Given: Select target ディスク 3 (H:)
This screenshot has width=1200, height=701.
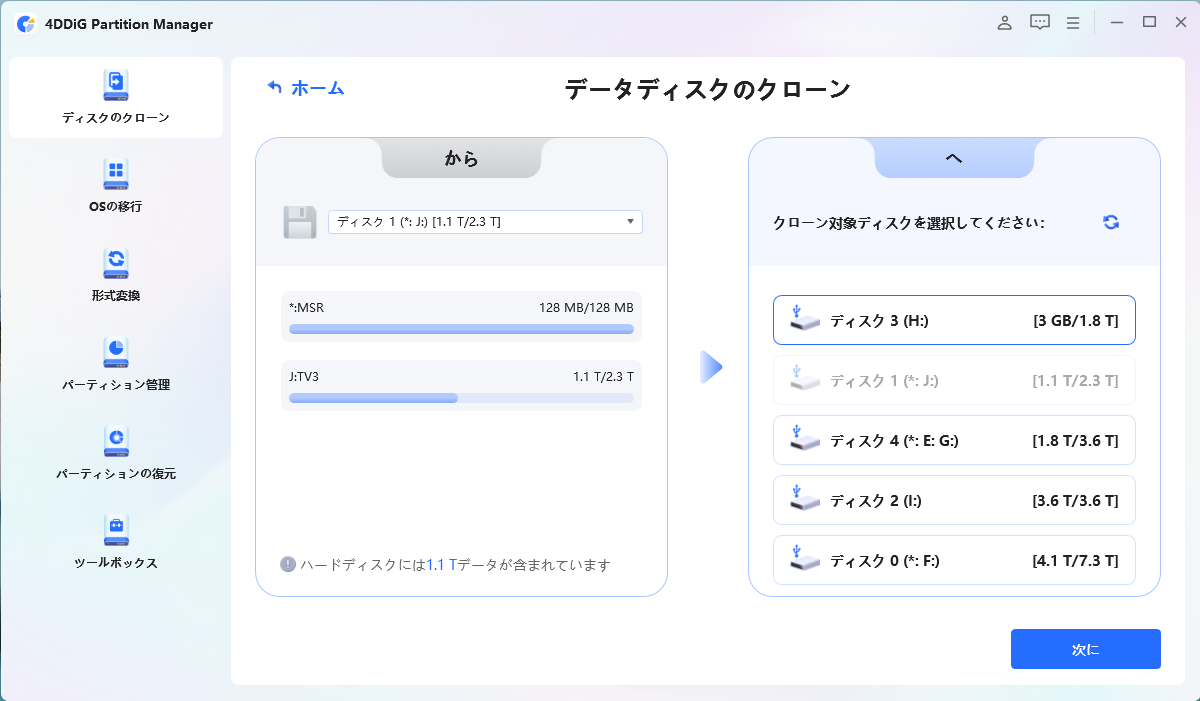Looking at the screenshot, I should (954, 321).
